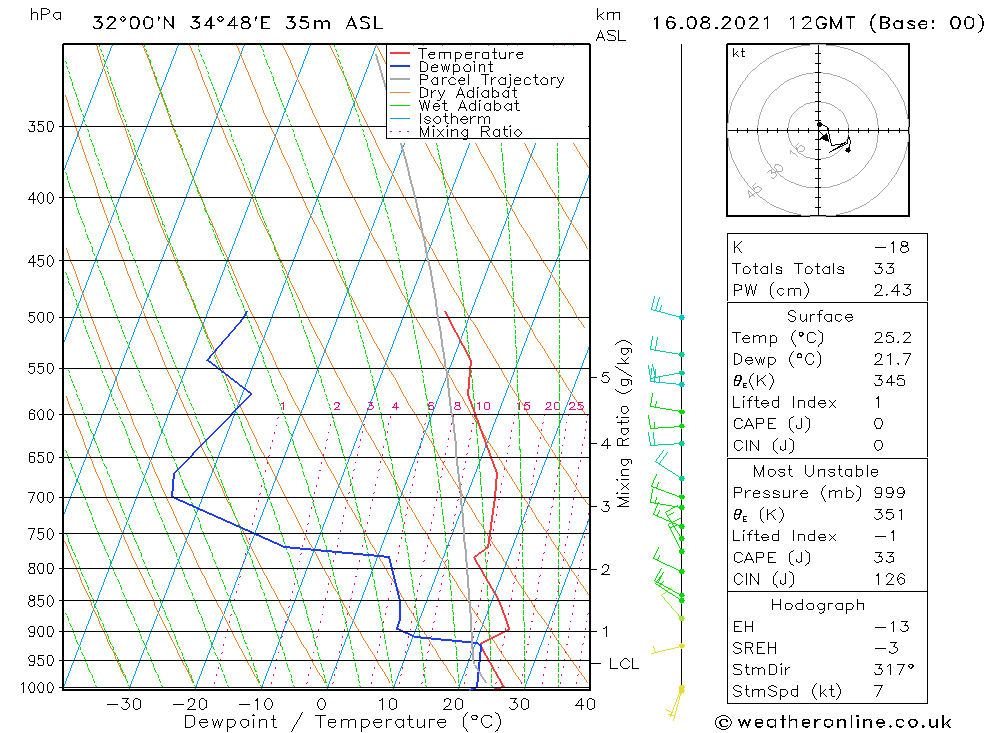The image size is (1000, 733).
Task: Click the Dewpoint / Temperature (°C) axis title
Action: 342,722
